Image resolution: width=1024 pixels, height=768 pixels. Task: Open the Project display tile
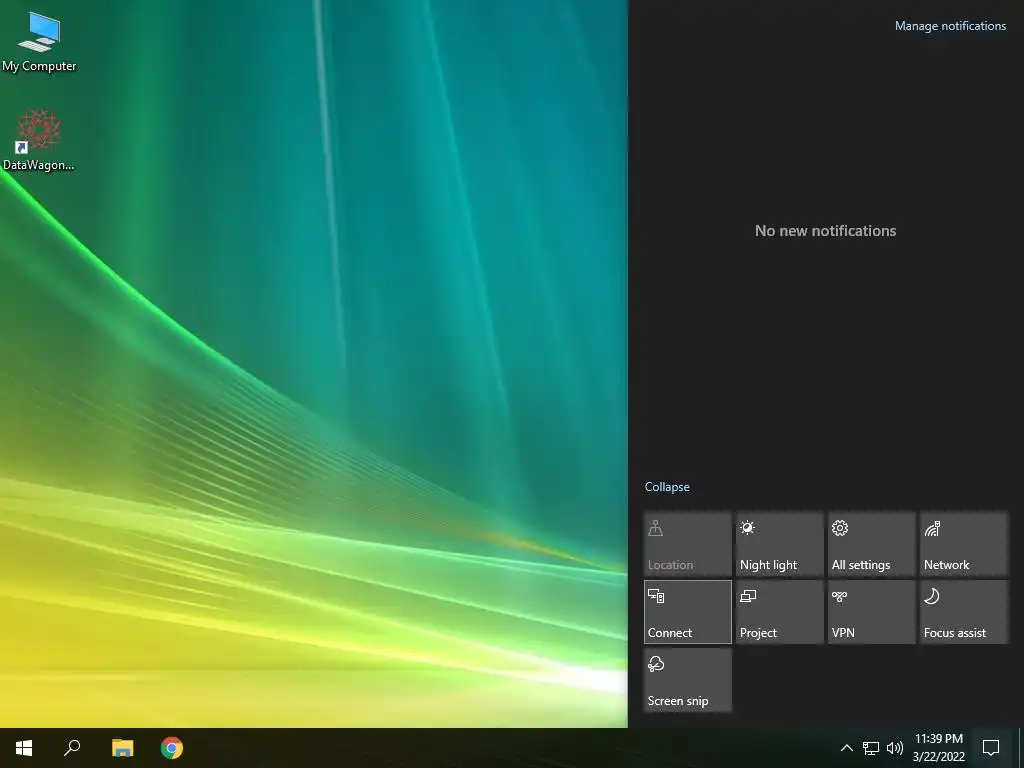click(780, 611)
